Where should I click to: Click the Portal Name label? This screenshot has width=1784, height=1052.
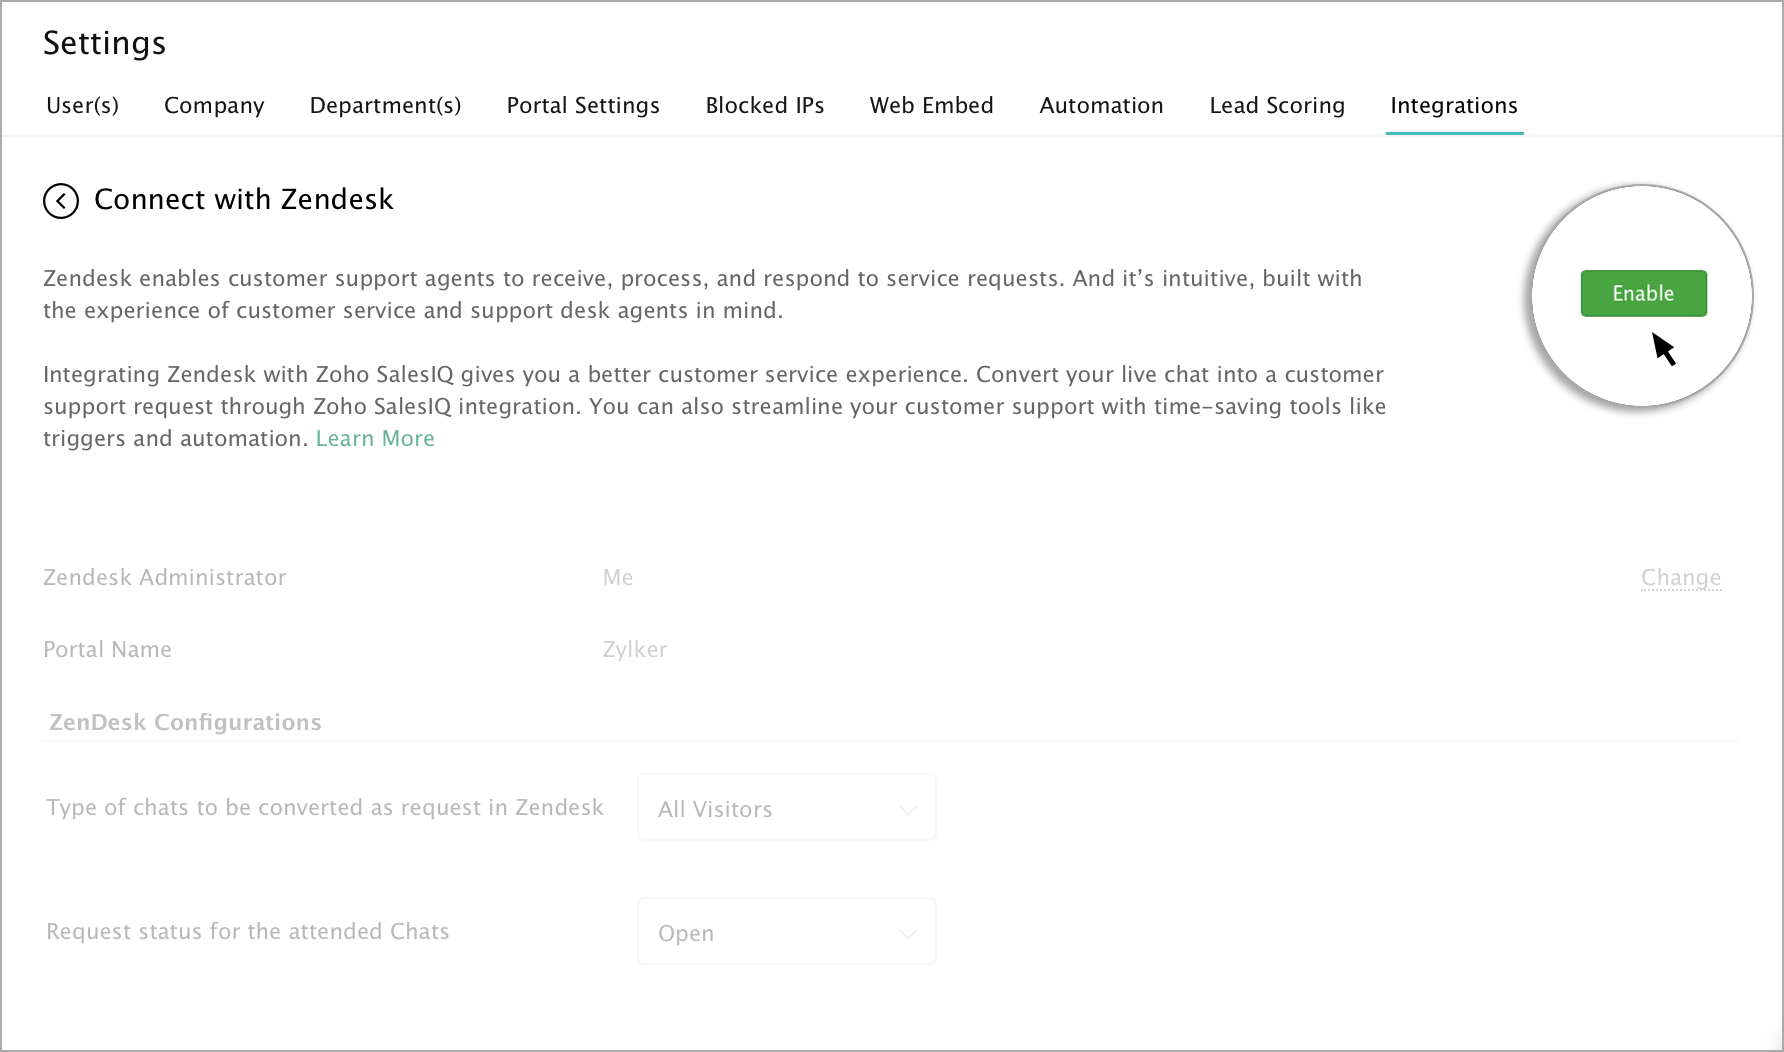[x=107, y=650]
